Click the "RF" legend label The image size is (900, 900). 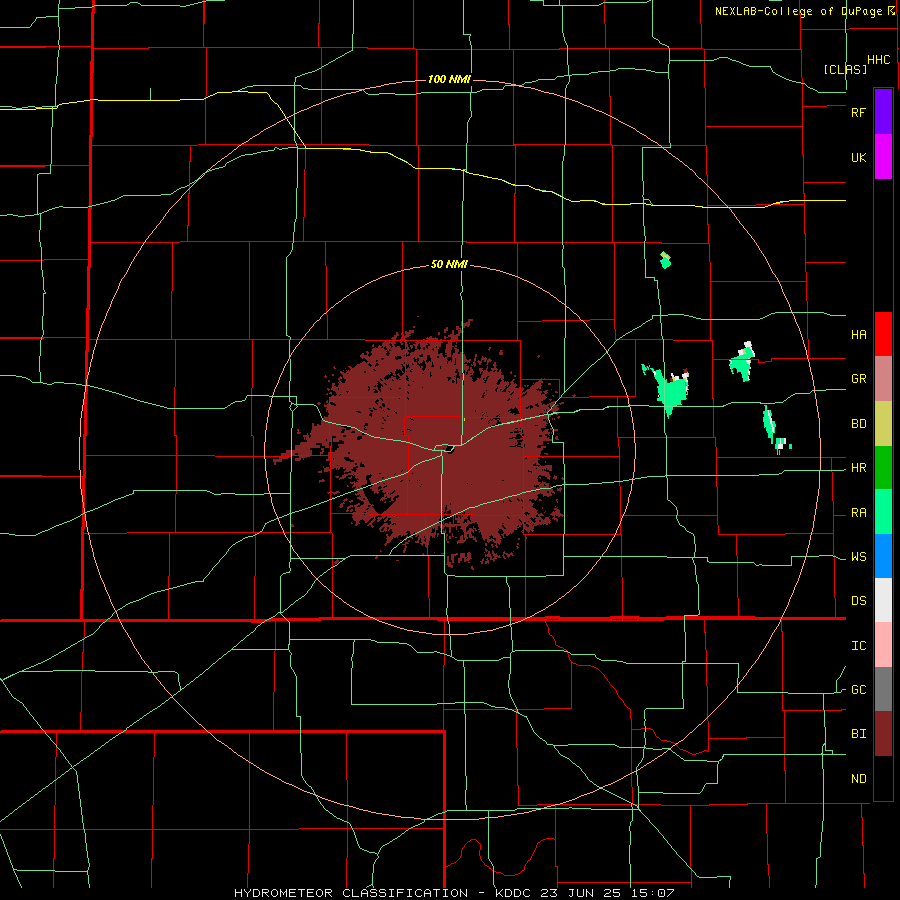click(x=858, y=112)
